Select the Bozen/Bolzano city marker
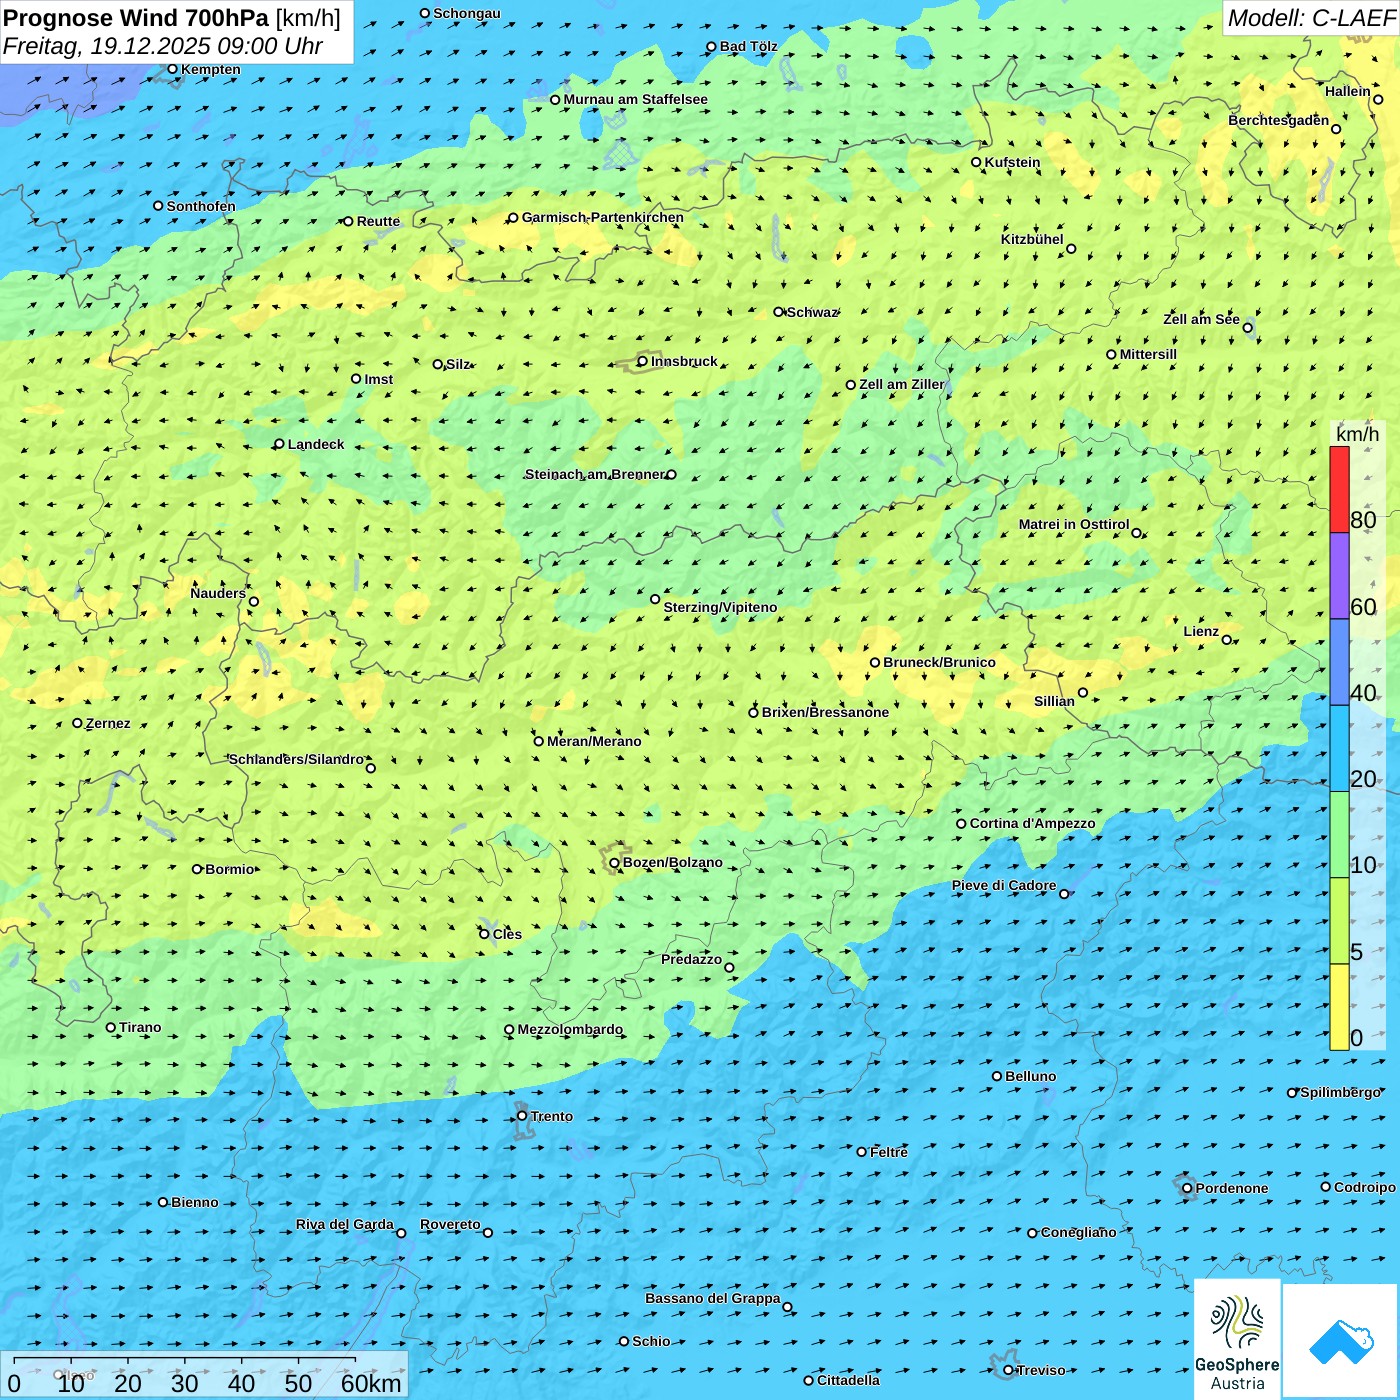Screen dimensions: 1400x1400 [614, 863]
